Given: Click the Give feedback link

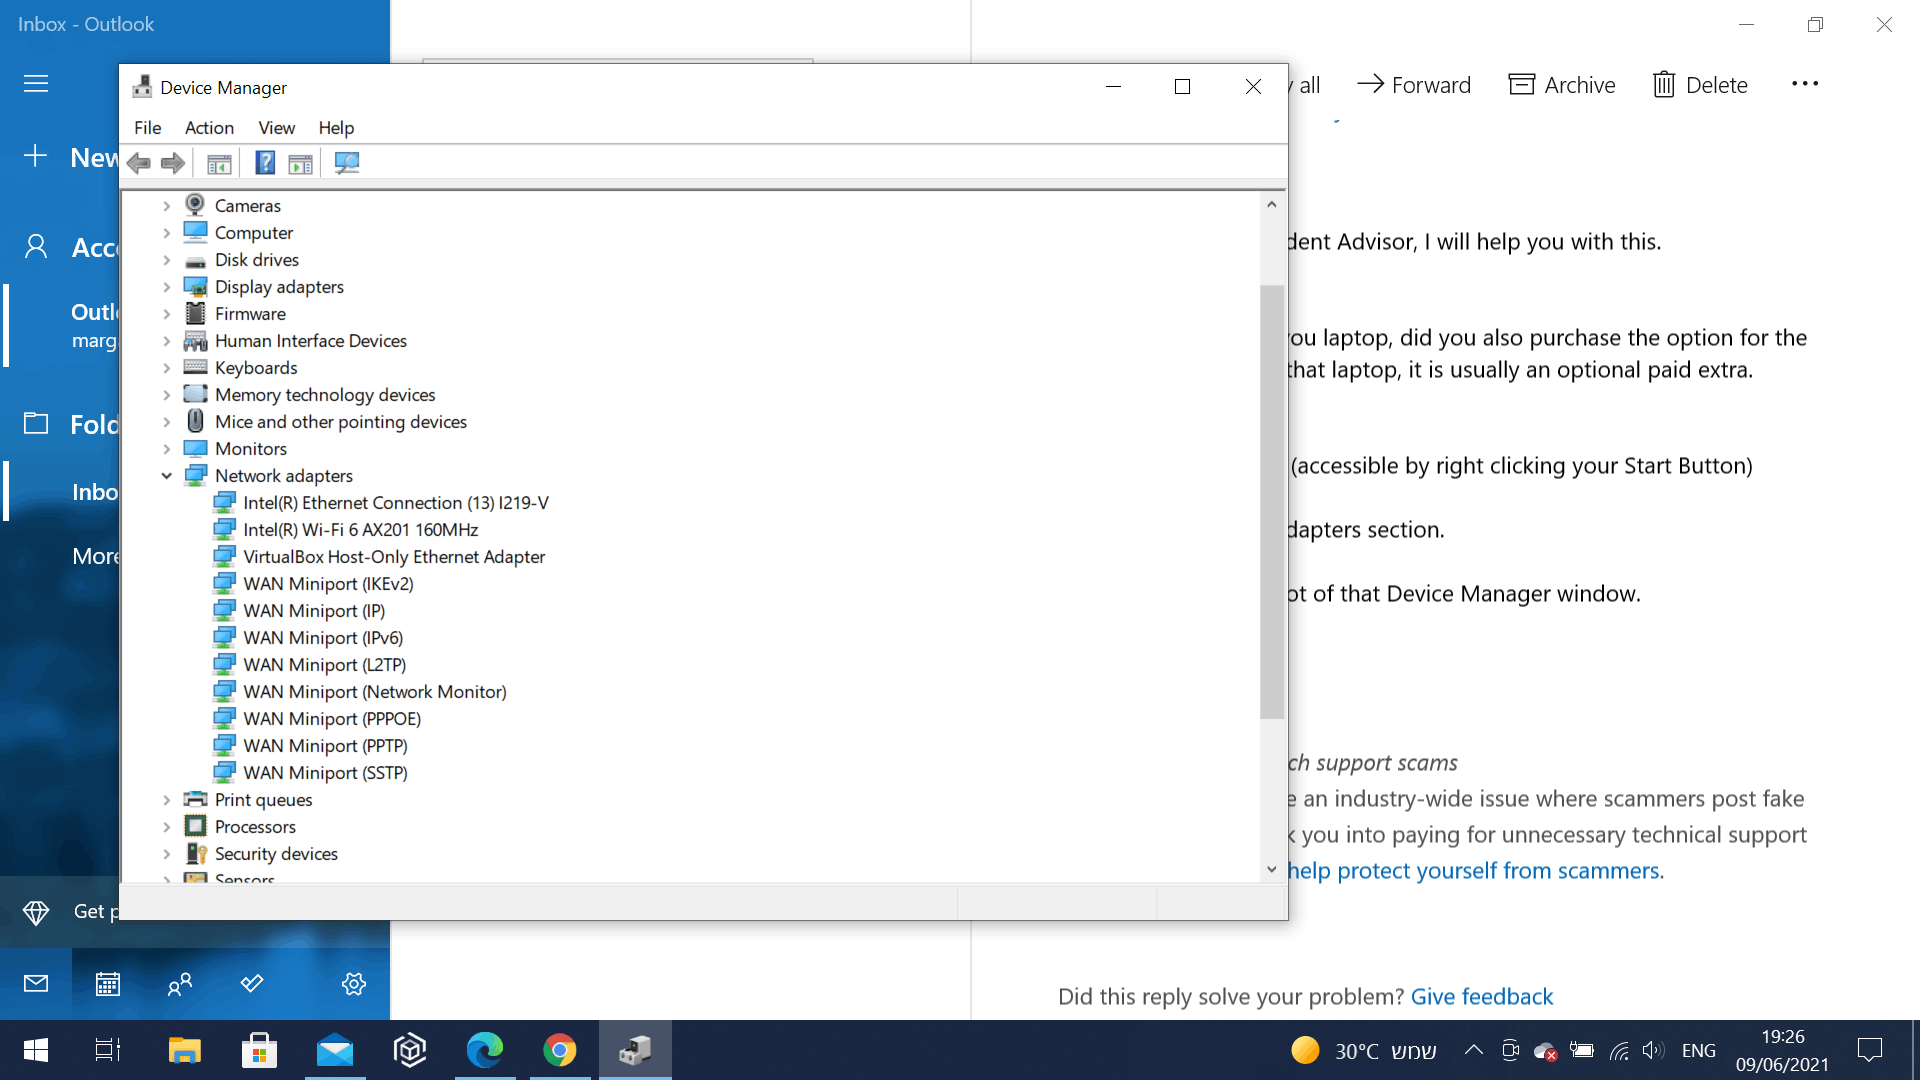Looking at the screenshot, I should point(1481,996).
